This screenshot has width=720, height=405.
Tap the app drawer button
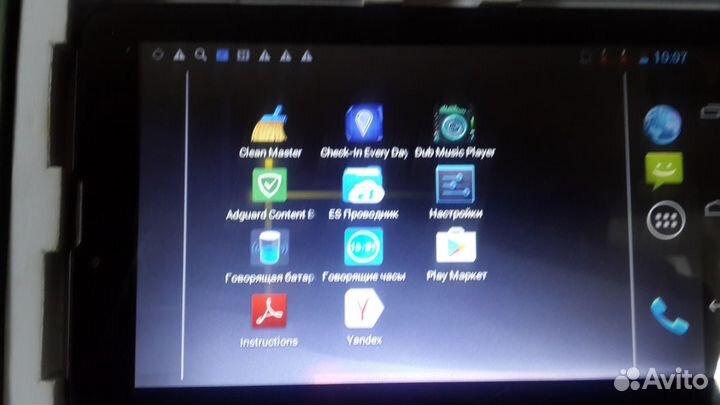click(662, 219)
